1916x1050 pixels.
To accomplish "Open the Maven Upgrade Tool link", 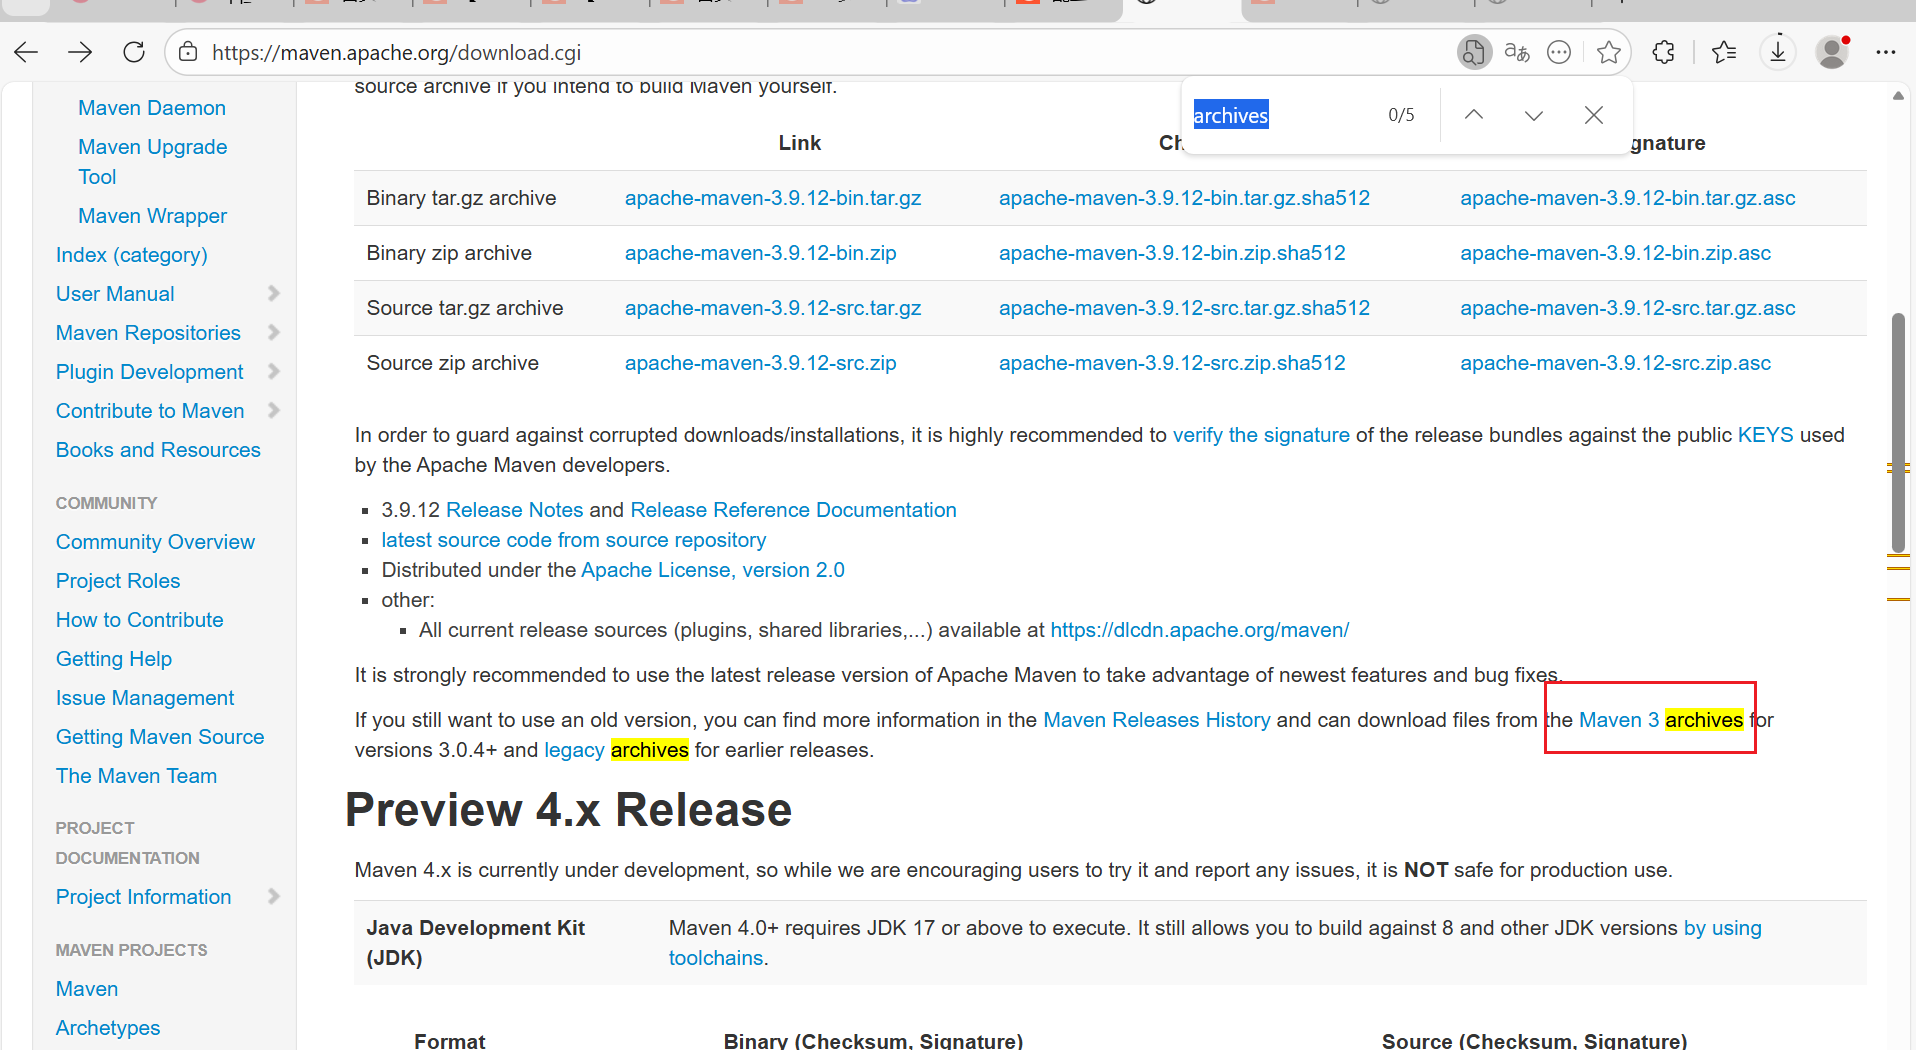I will pos(152,162).
